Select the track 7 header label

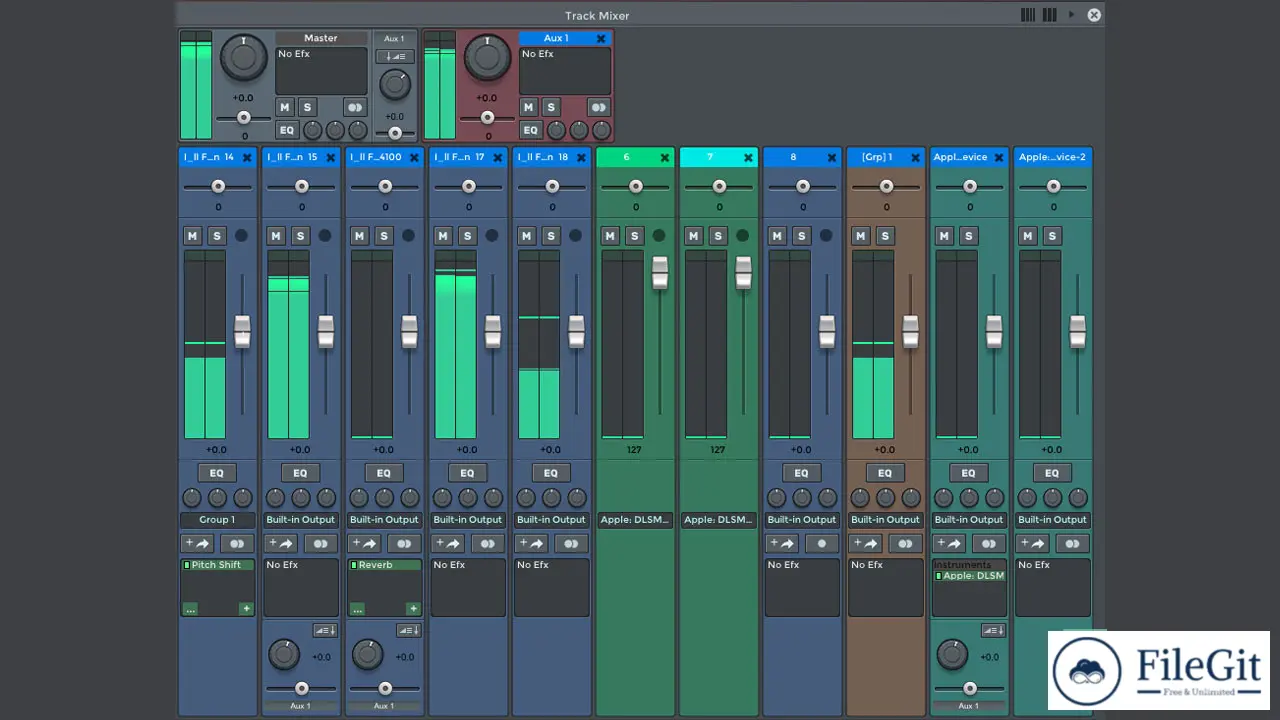click(x=710, y=157)
